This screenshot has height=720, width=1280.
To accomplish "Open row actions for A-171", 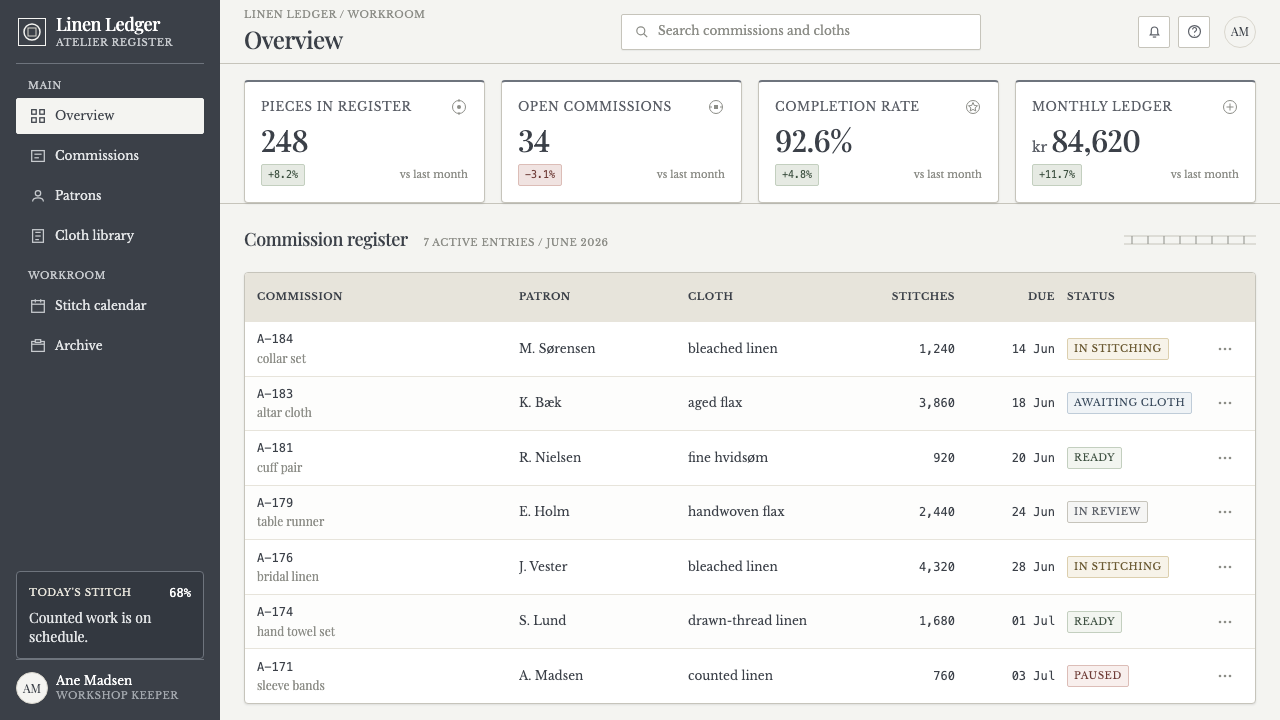I will [1225, 676].
